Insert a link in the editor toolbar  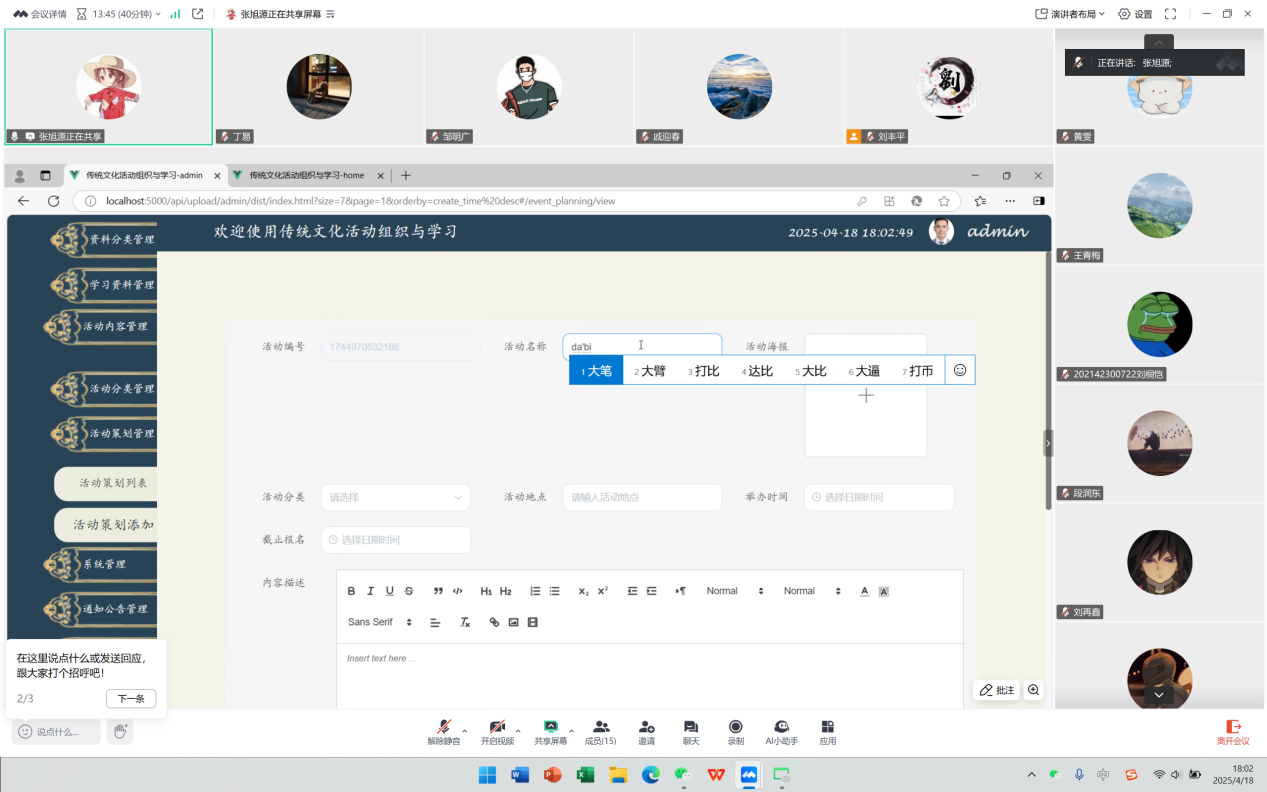tap(494, 622)
